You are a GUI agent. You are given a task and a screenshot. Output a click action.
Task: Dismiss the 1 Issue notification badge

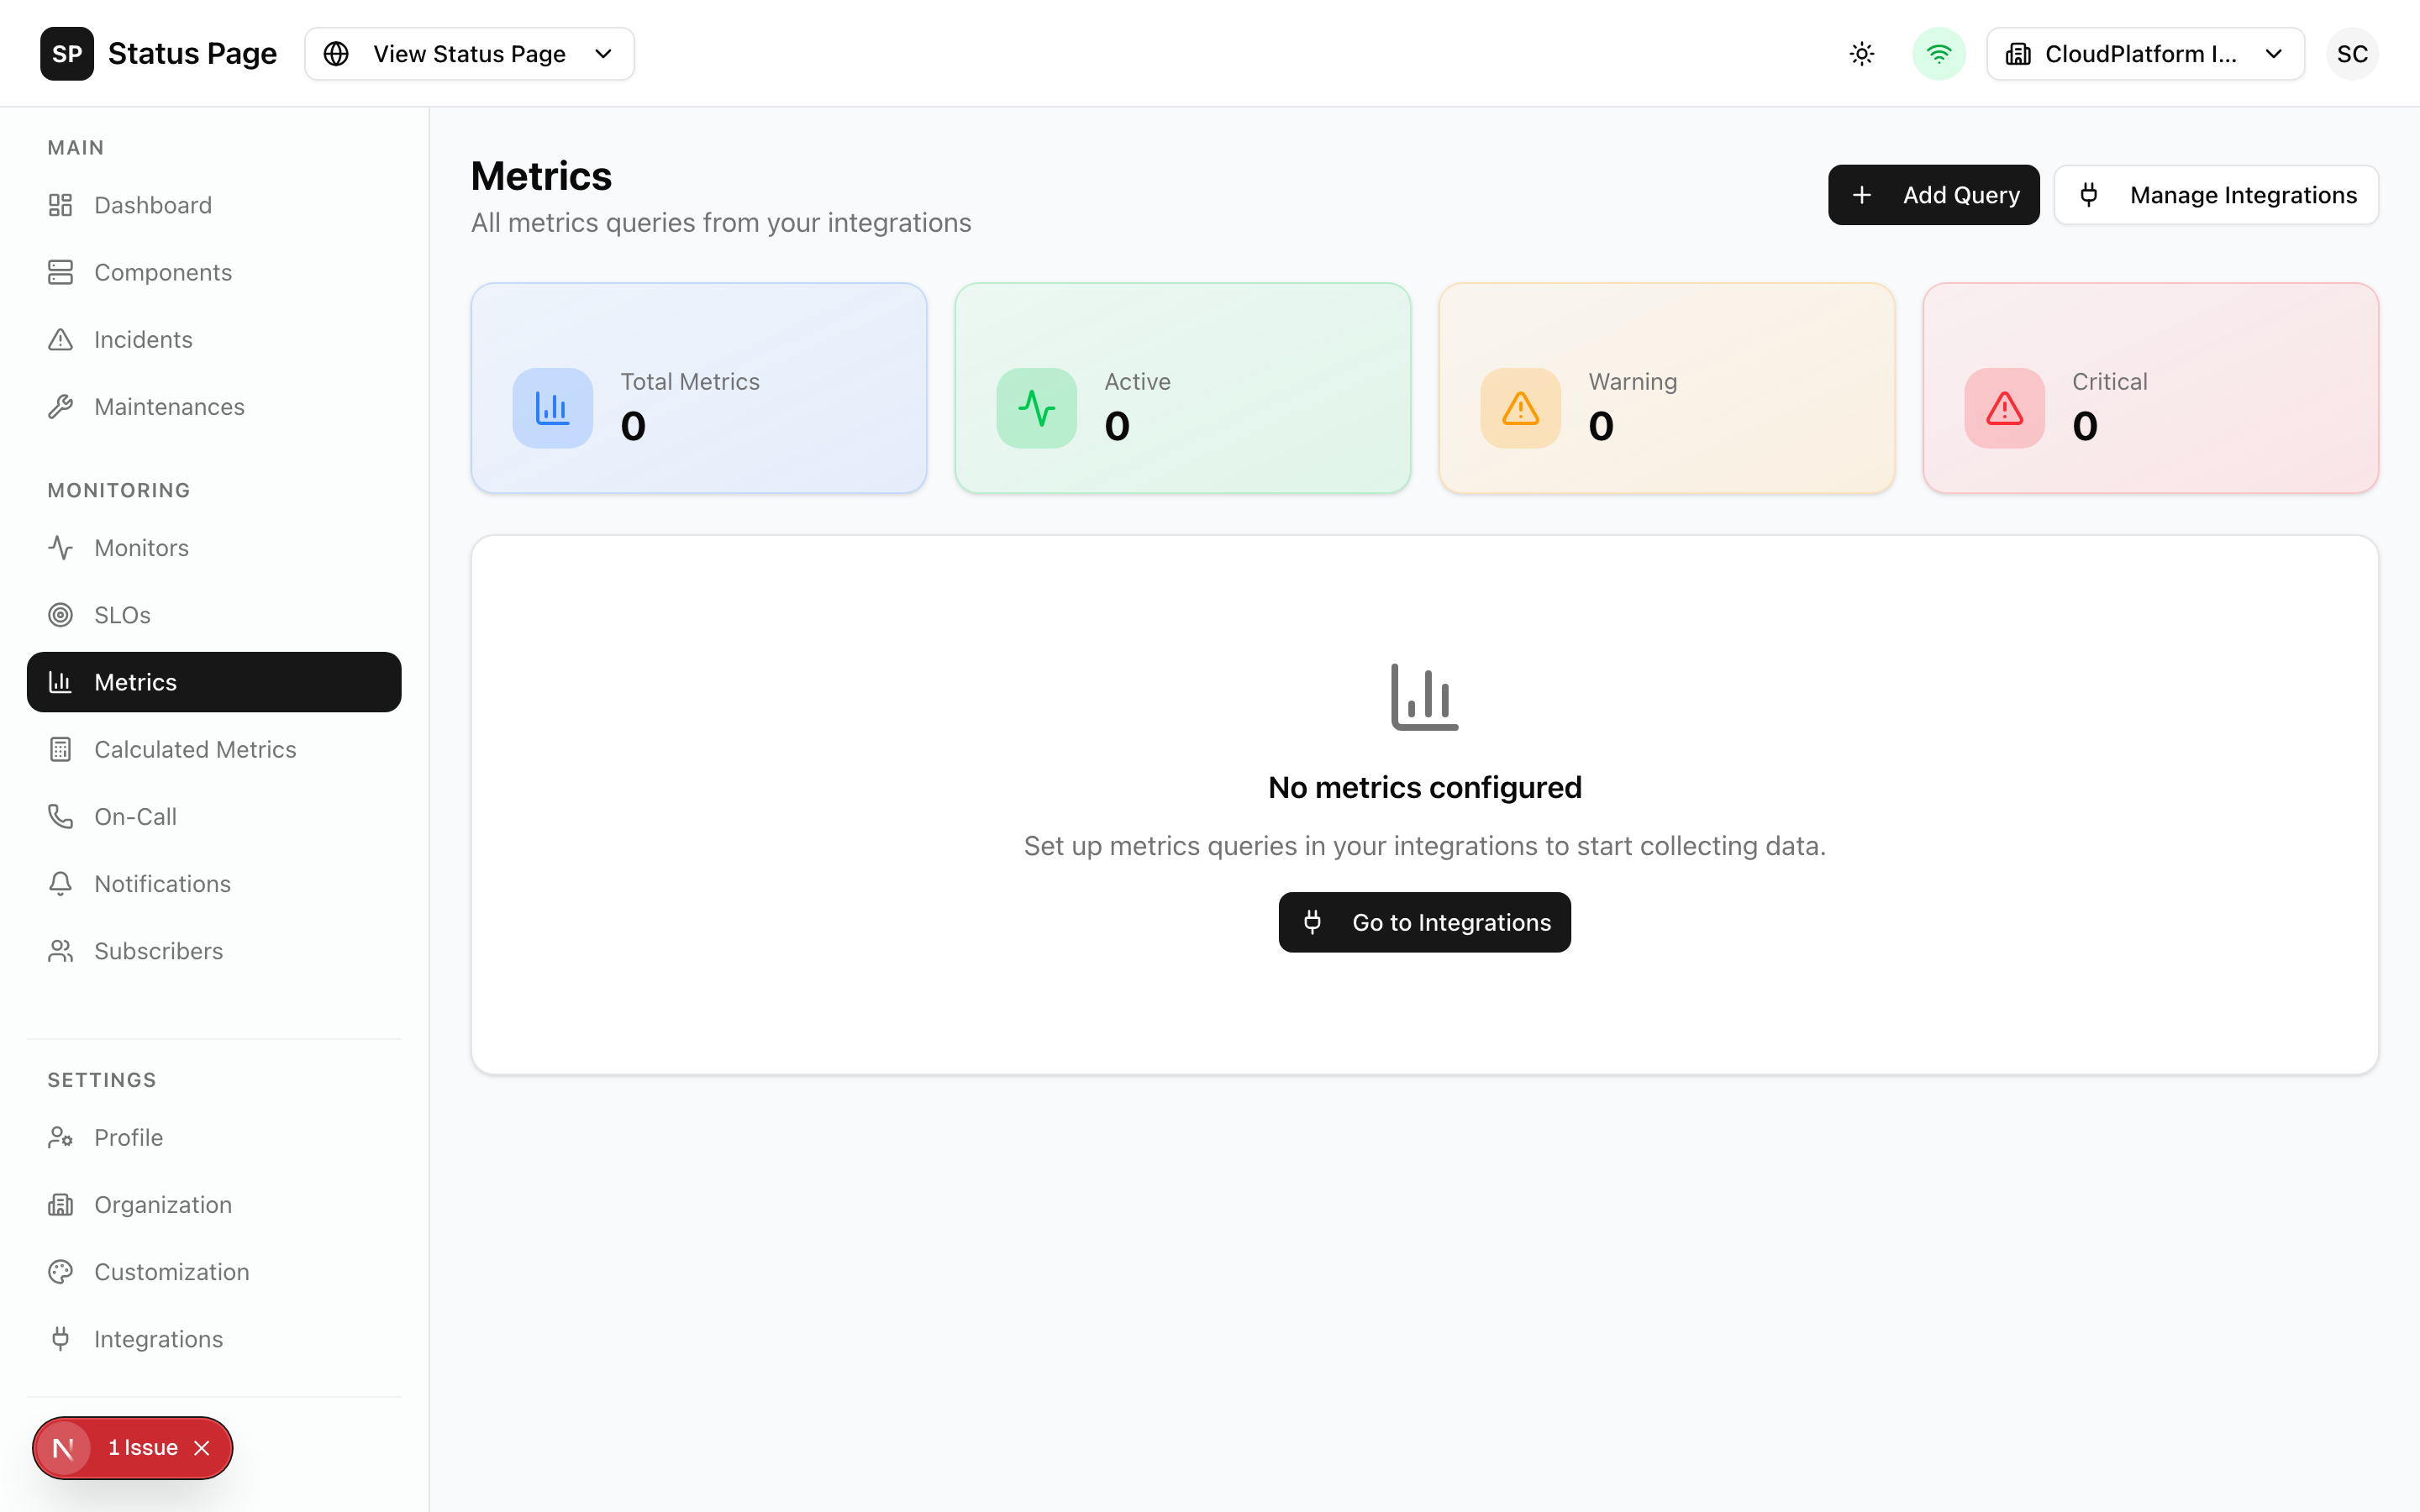click(x=202, y=1447)
